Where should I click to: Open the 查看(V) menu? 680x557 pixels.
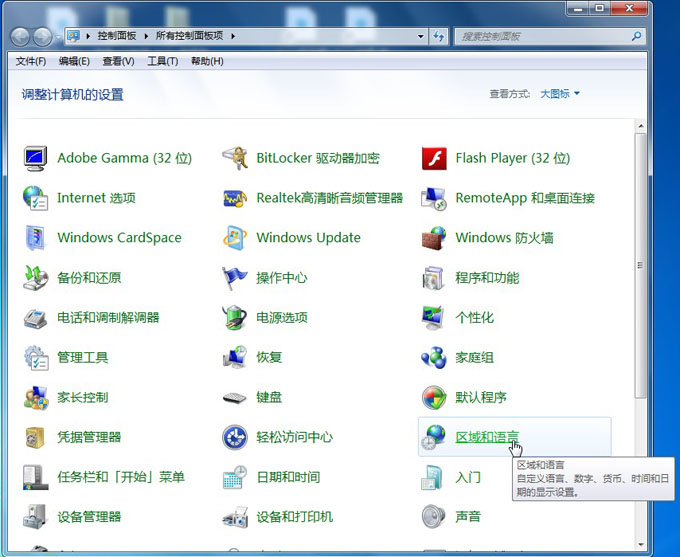pos(118,61)
